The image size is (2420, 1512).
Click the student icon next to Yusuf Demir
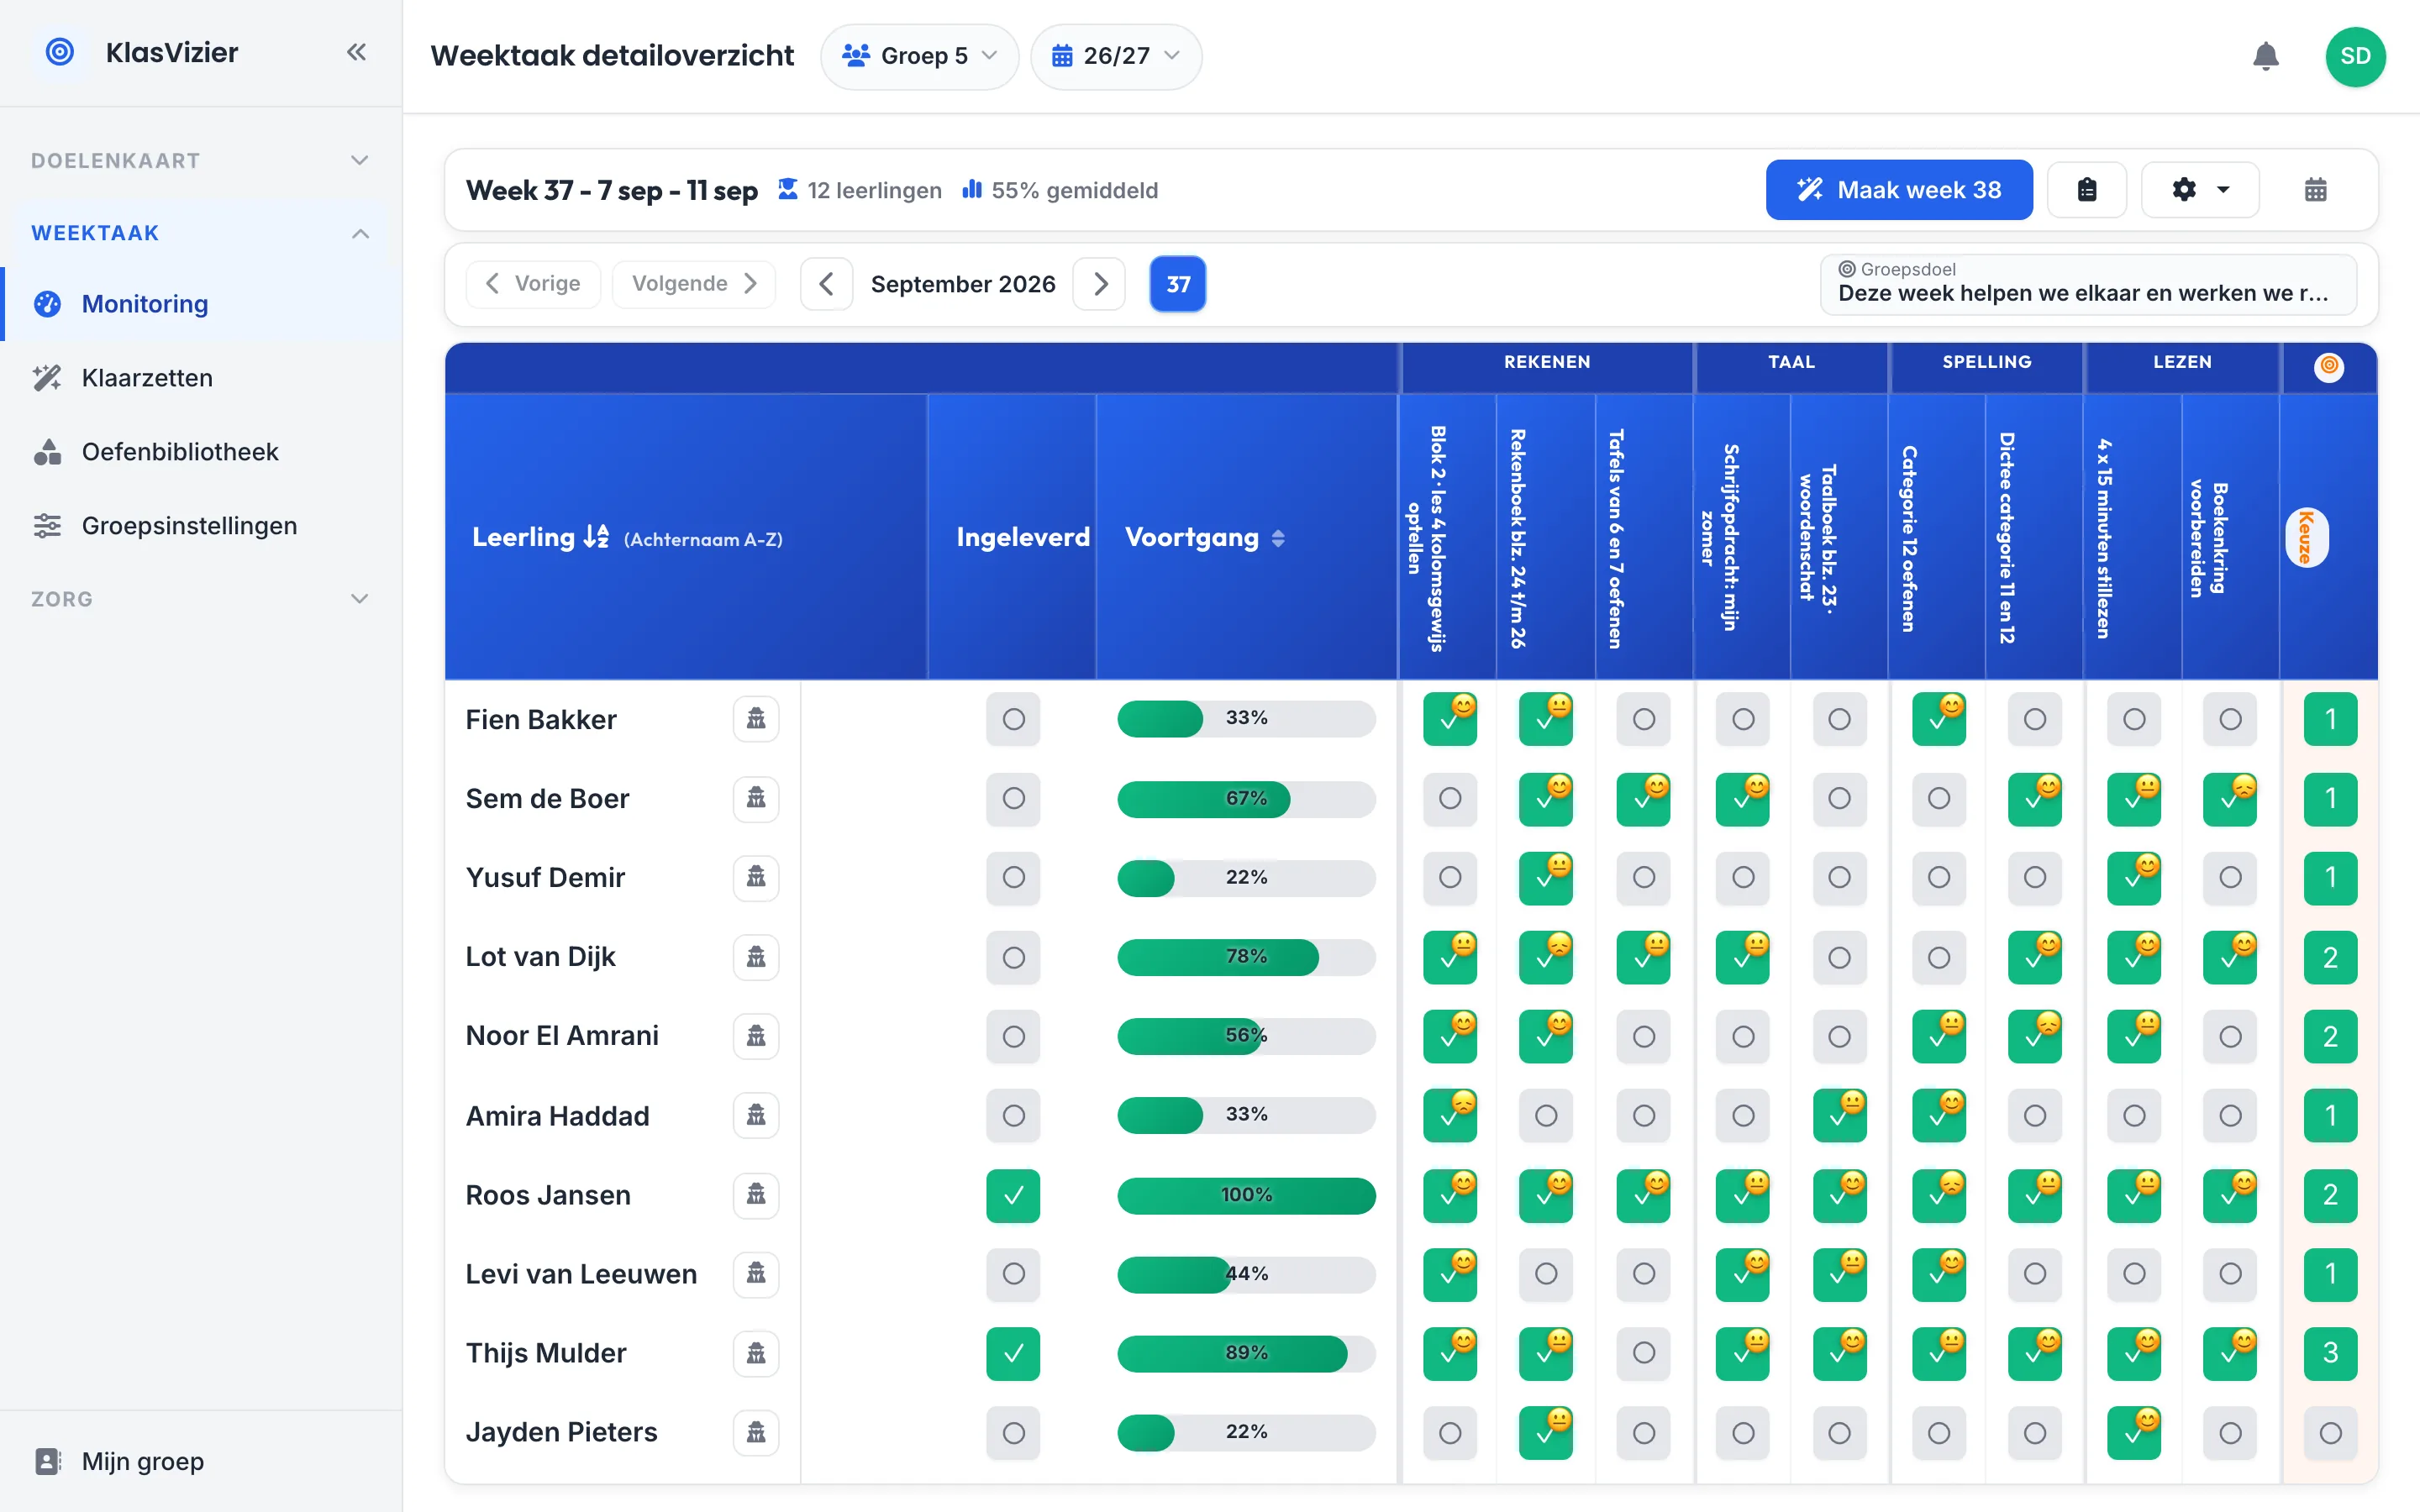756,877
